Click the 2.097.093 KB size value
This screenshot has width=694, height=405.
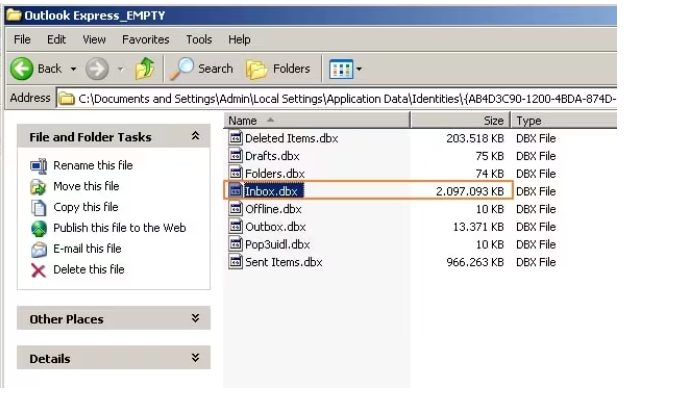tap(470, 191)
